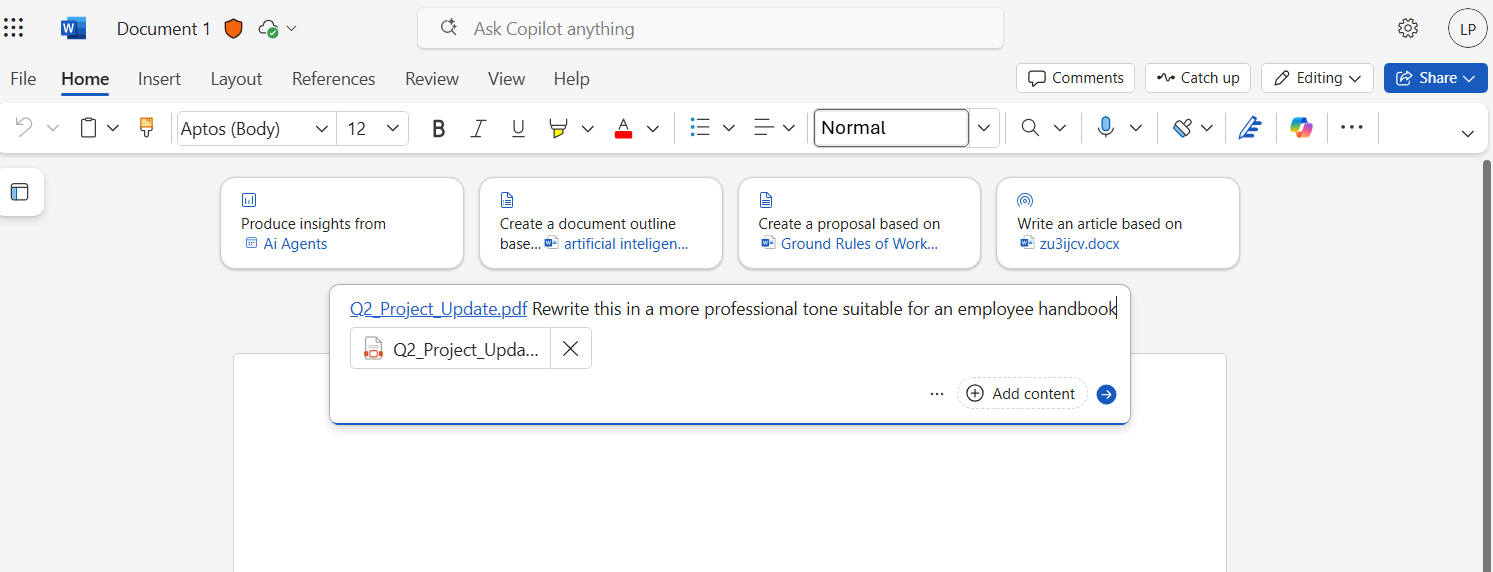
Task: Start Dictate with the microphone icon
Action: point(1105,128)
